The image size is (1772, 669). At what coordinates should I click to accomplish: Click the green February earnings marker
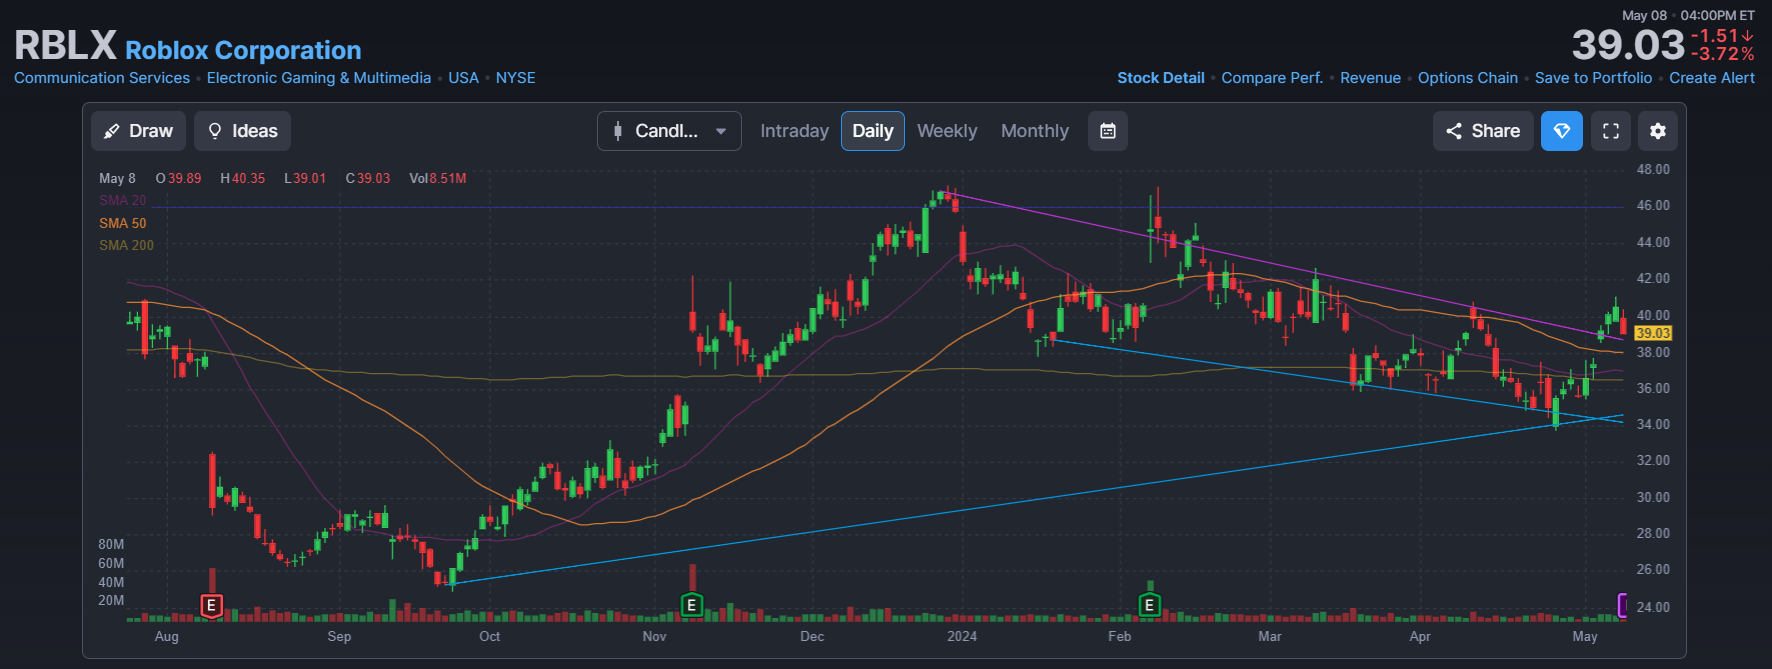pos(1149,605)
